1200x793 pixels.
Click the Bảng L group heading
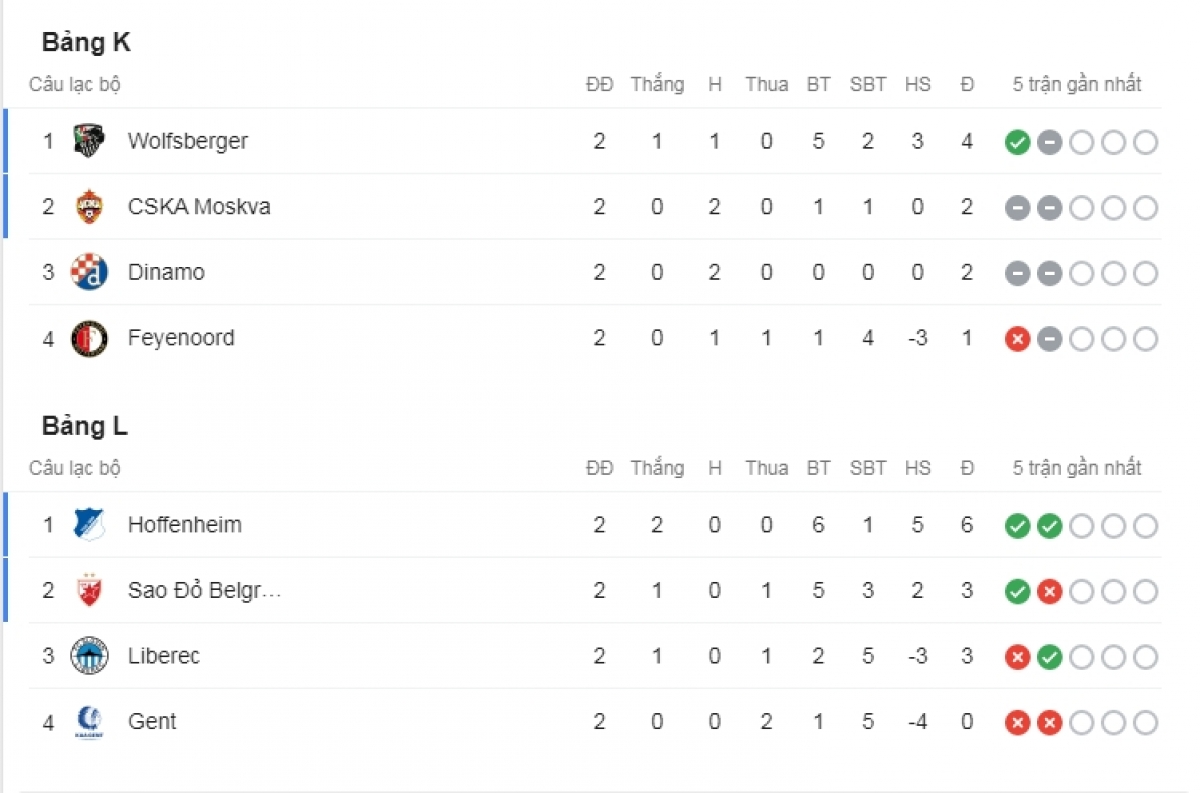85,427
